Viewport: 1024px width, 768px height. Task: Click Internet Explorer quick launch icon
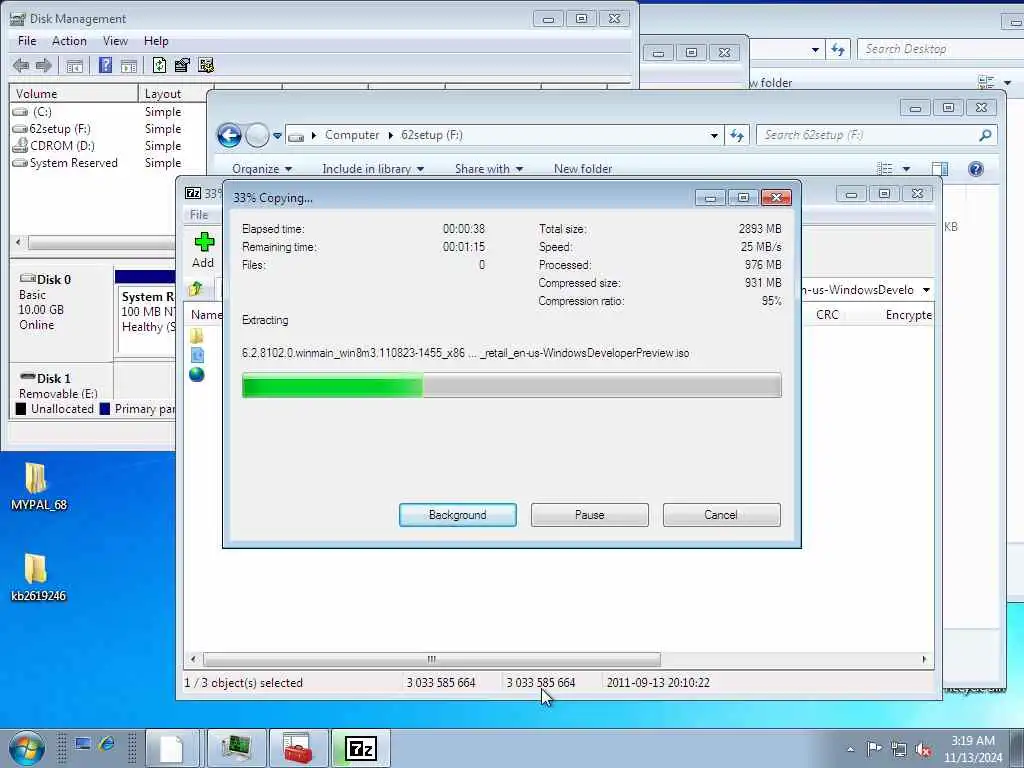tap(106, 743)
